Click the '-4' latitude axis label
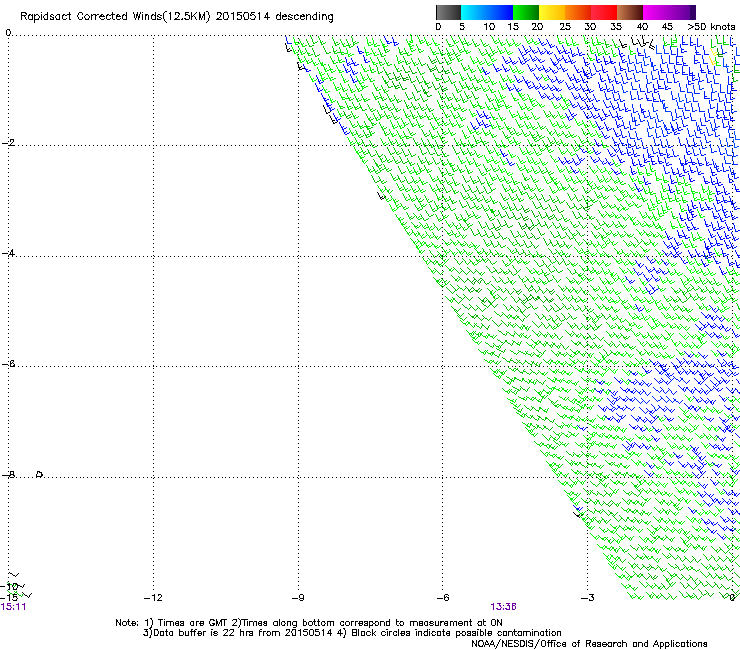This screenshot has height=650, width=740. point(8,253)
